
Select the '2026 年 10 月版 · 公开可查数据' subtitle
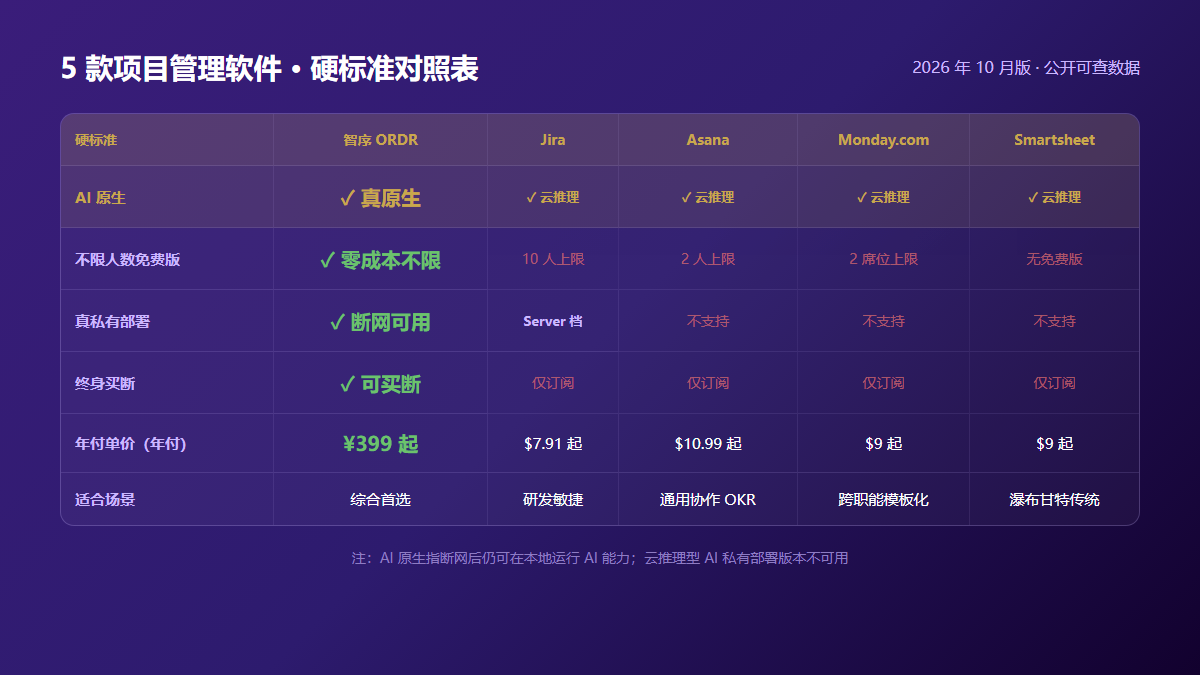[x=1026, y=68]
